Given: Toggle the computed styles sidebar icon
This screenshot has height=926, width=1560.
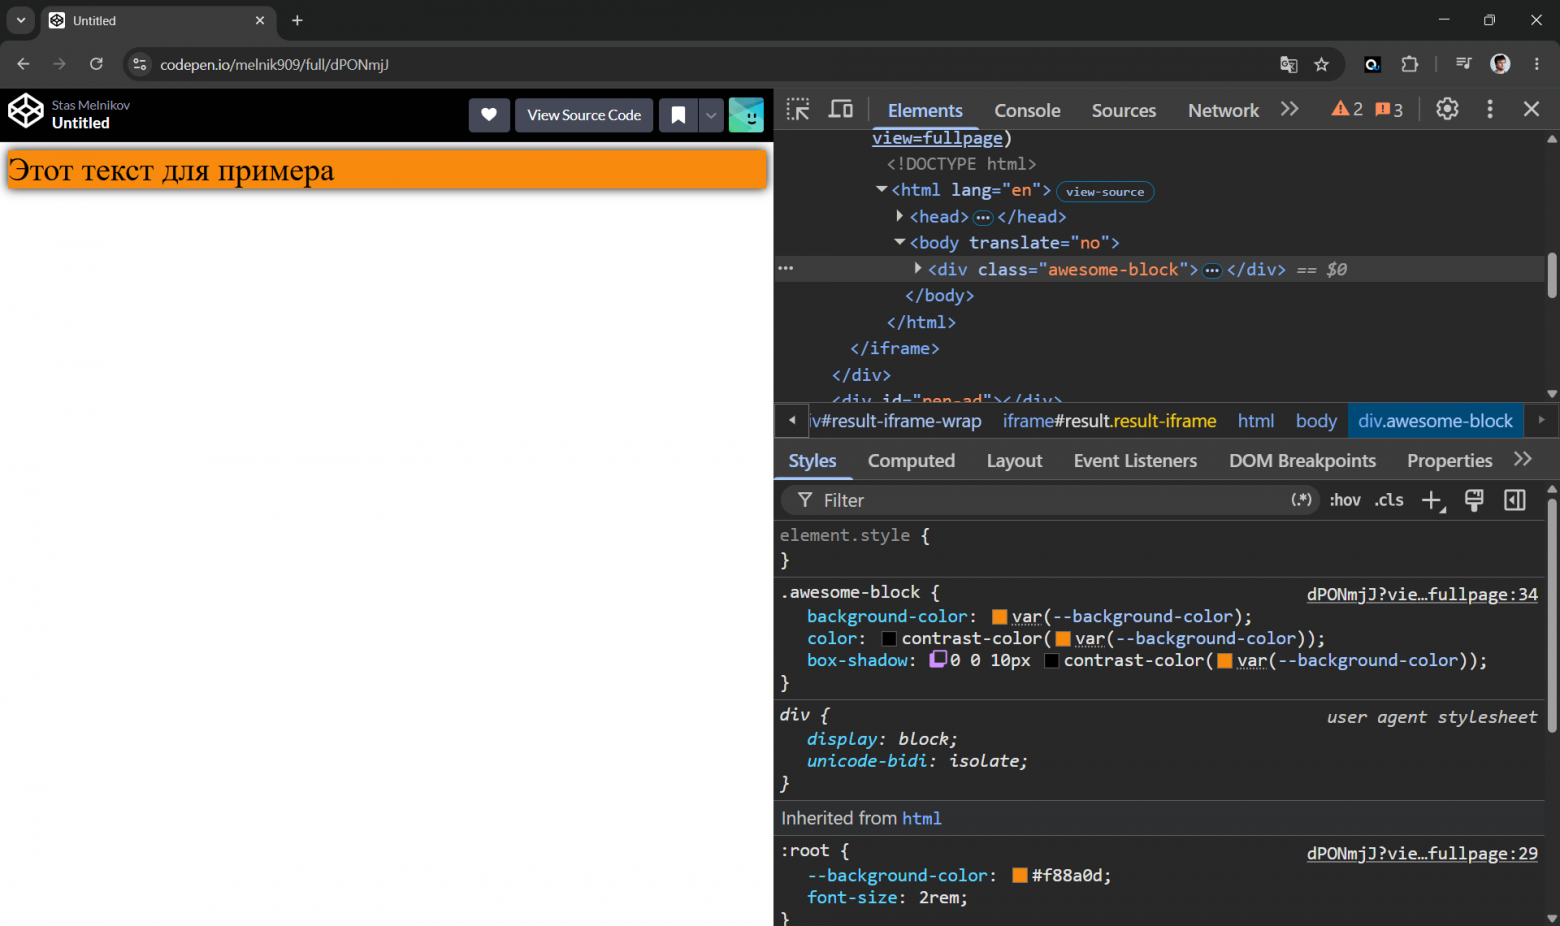Looking at the screenshot, I should coord(1515,500).
